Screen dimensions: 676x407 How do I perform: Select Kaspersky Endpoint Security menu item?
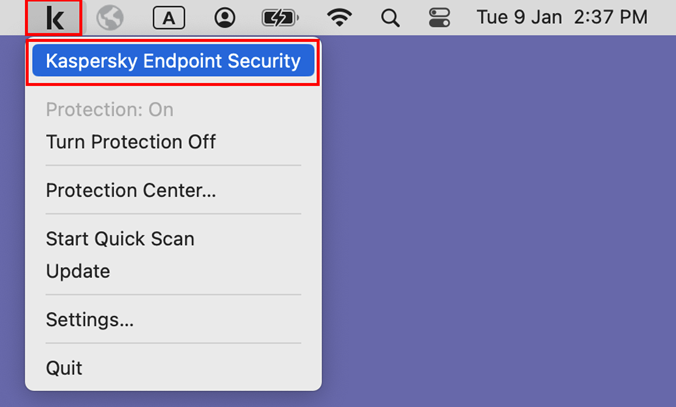173,61
